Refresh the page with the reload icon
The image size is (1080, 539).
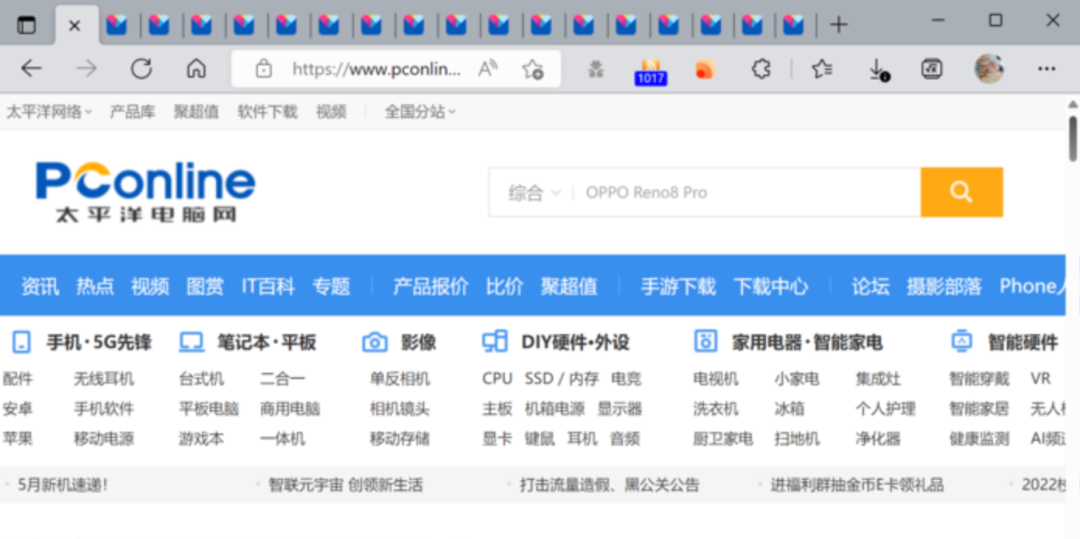pos(141,68)
